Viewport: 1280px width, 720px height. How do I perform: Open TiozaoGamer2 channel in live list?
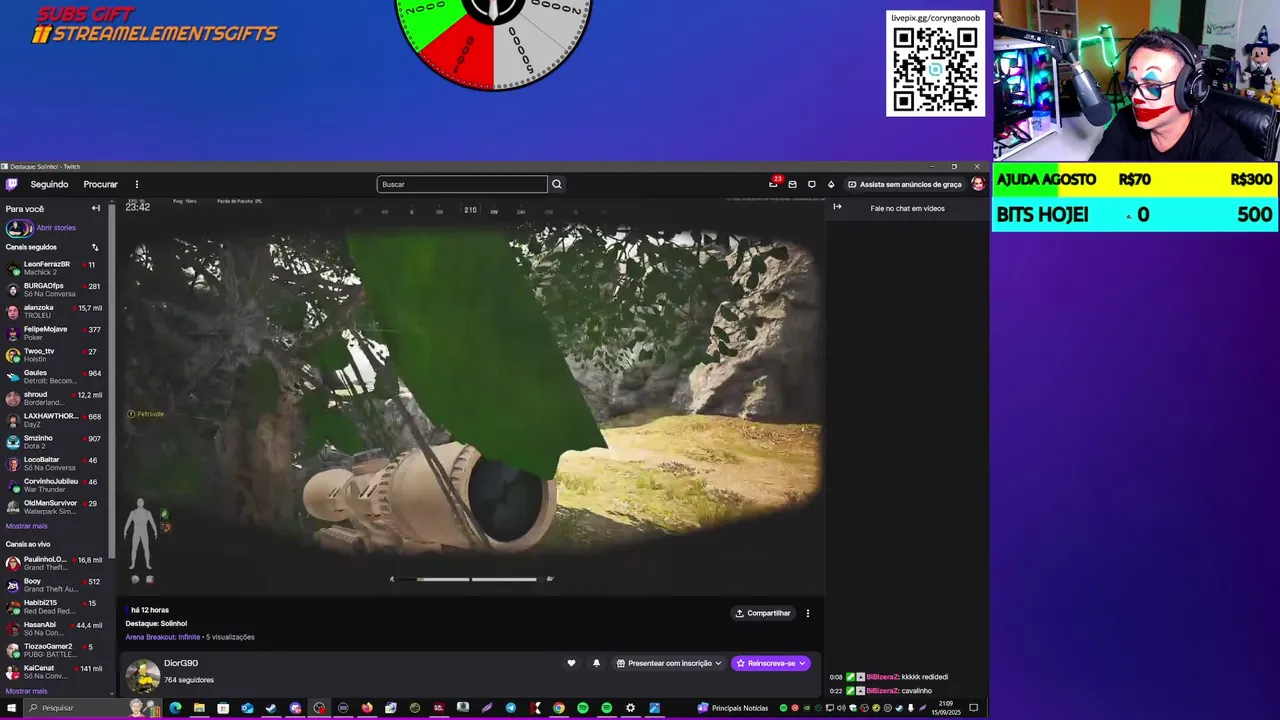[x=56, y=650]
